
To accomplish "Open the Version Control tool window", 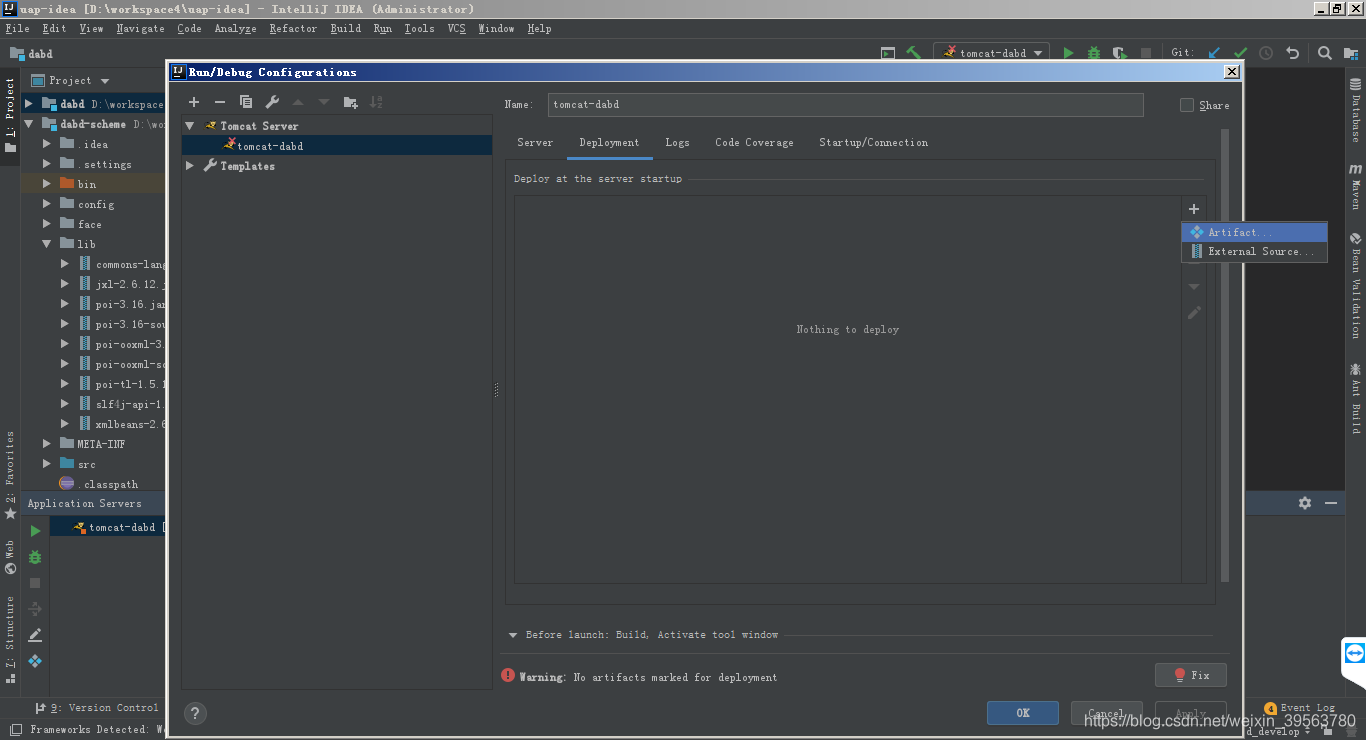I will pyautogui.click(x=97, y=708).
